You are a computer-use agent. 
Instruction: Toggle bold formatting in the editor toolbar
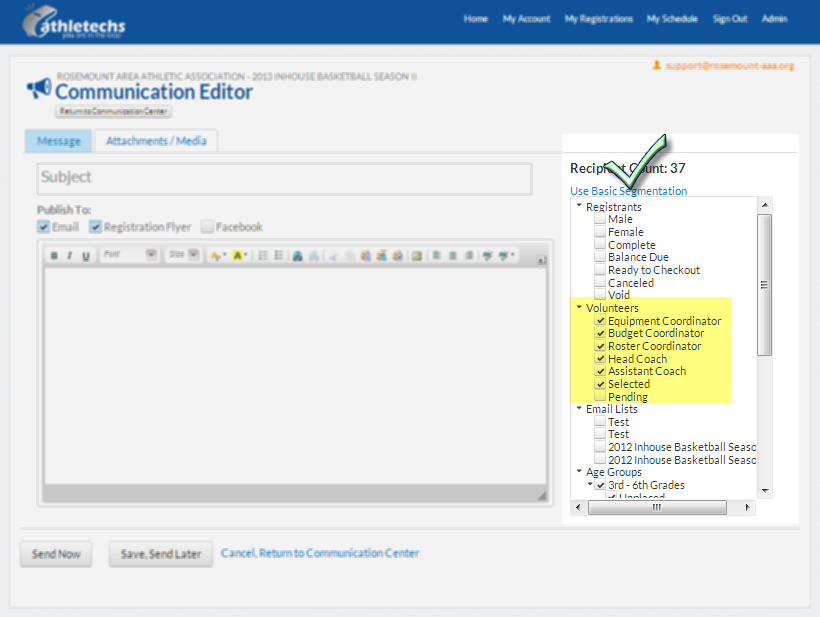pos(54,255)
